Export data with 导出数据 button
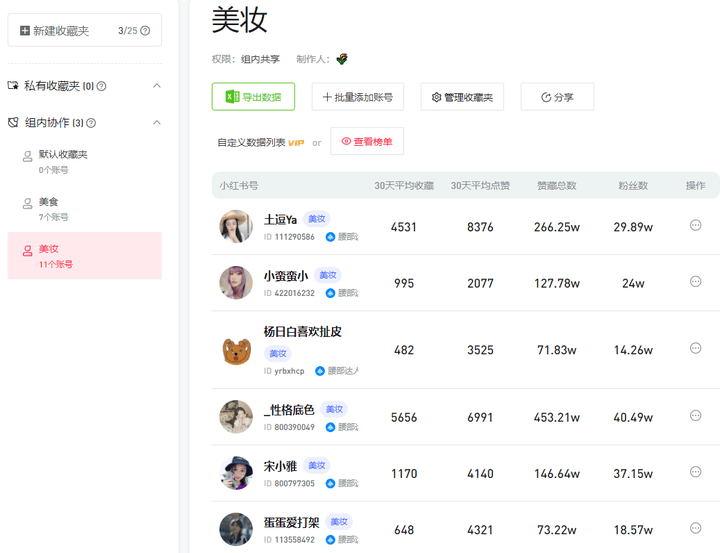 [253, 97]
